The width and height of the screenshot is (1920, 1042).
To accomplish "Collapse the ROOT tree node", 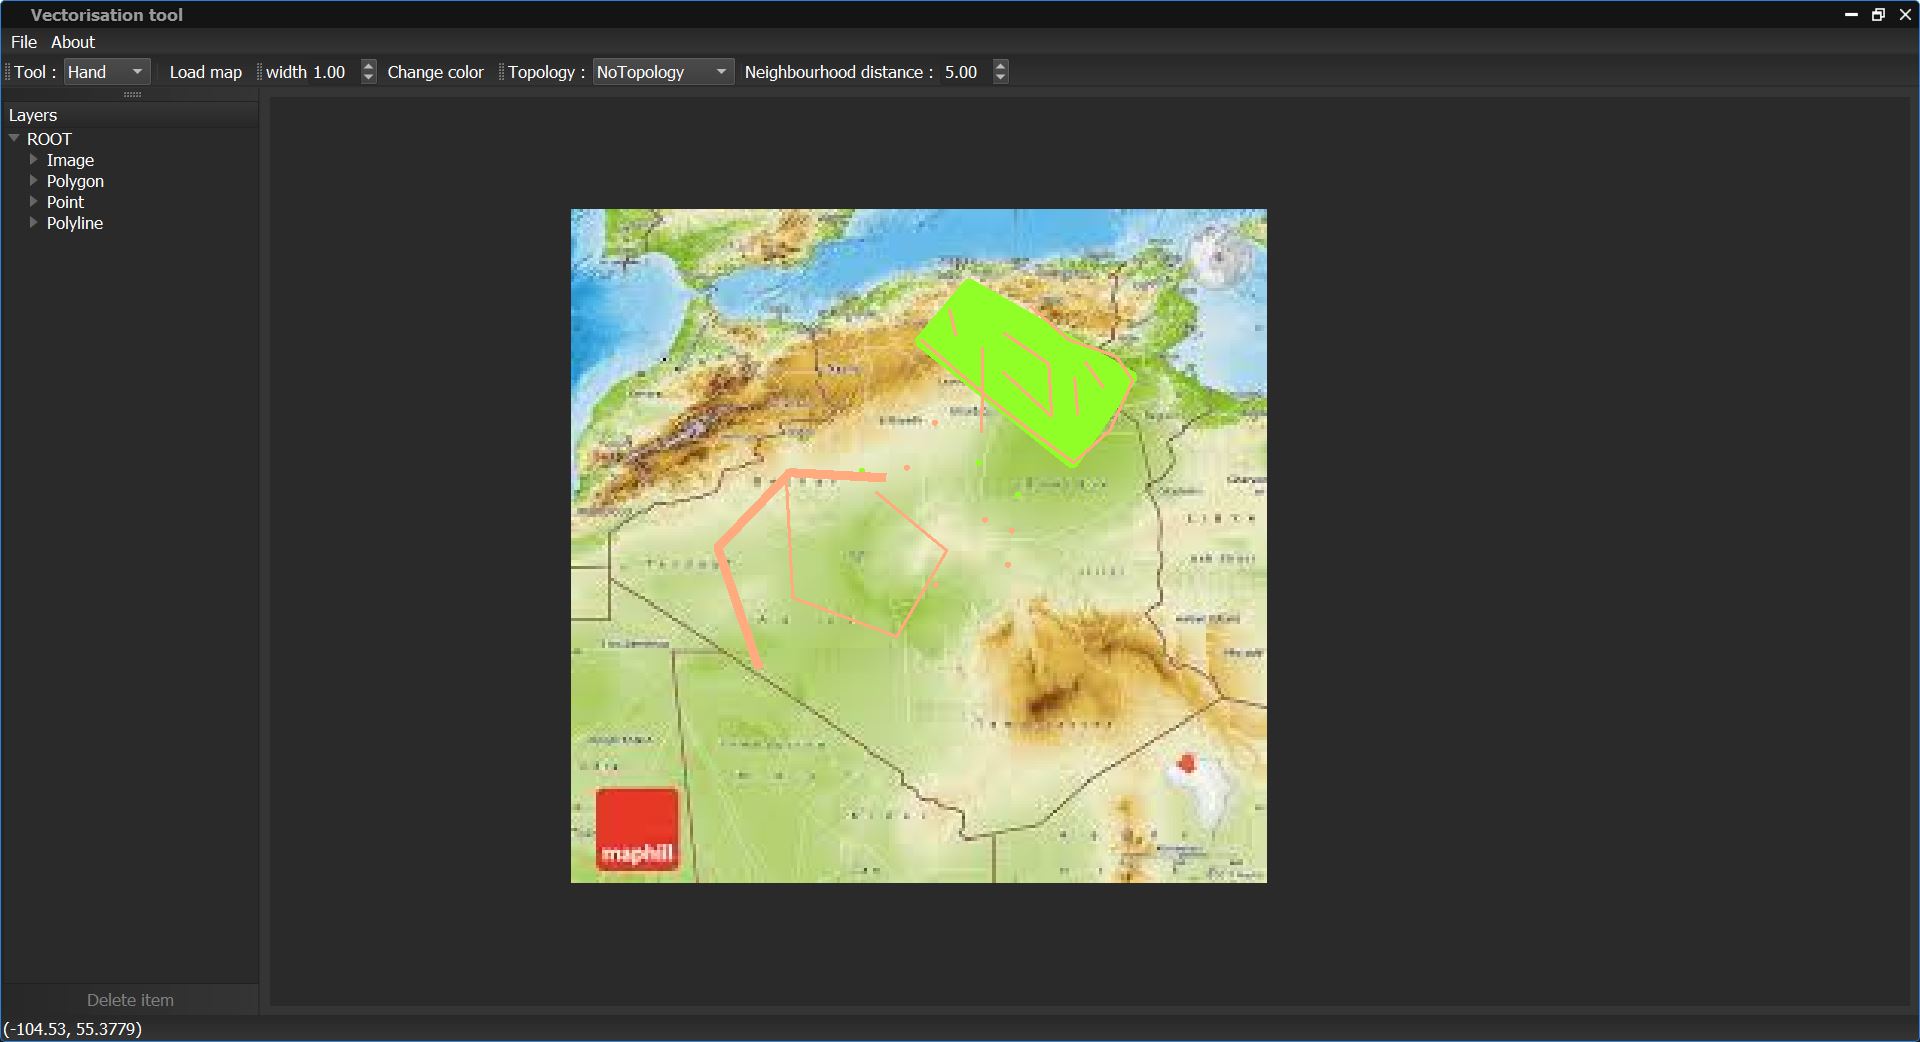I will [x=14, y=138].
